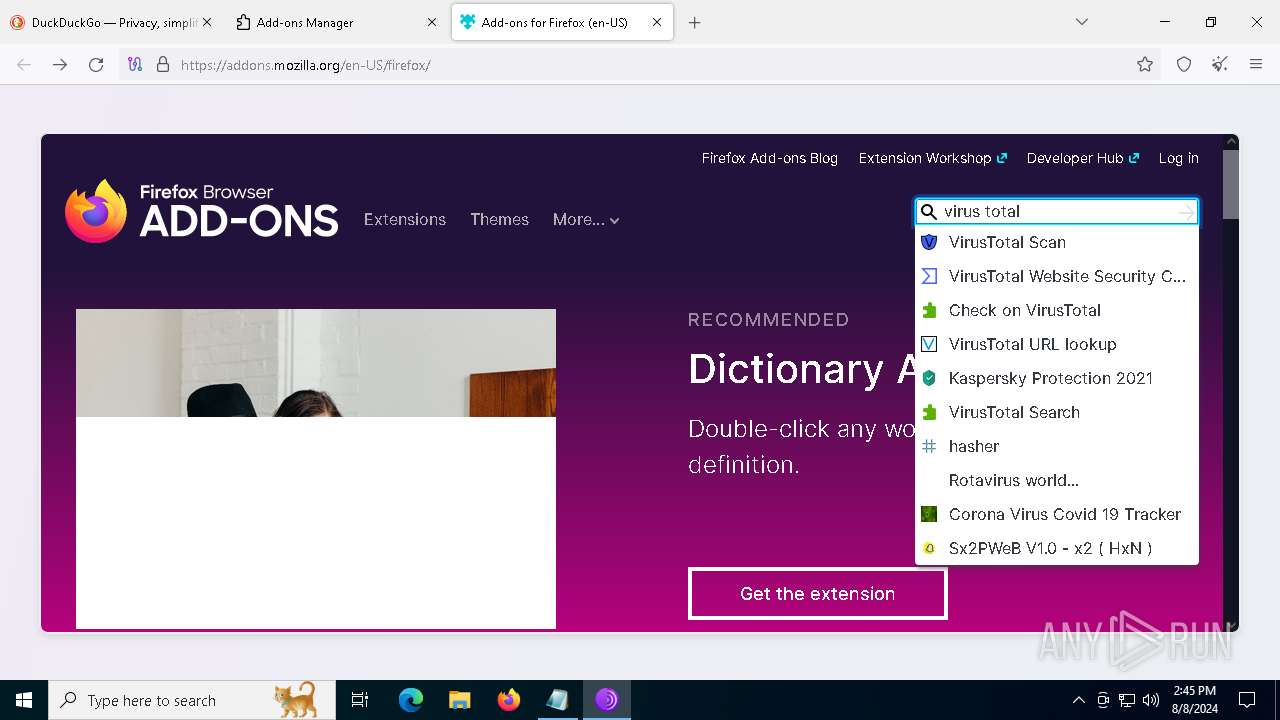Show site security lock information
This screenshot has width=1280, height=720.
pos(163,65)
